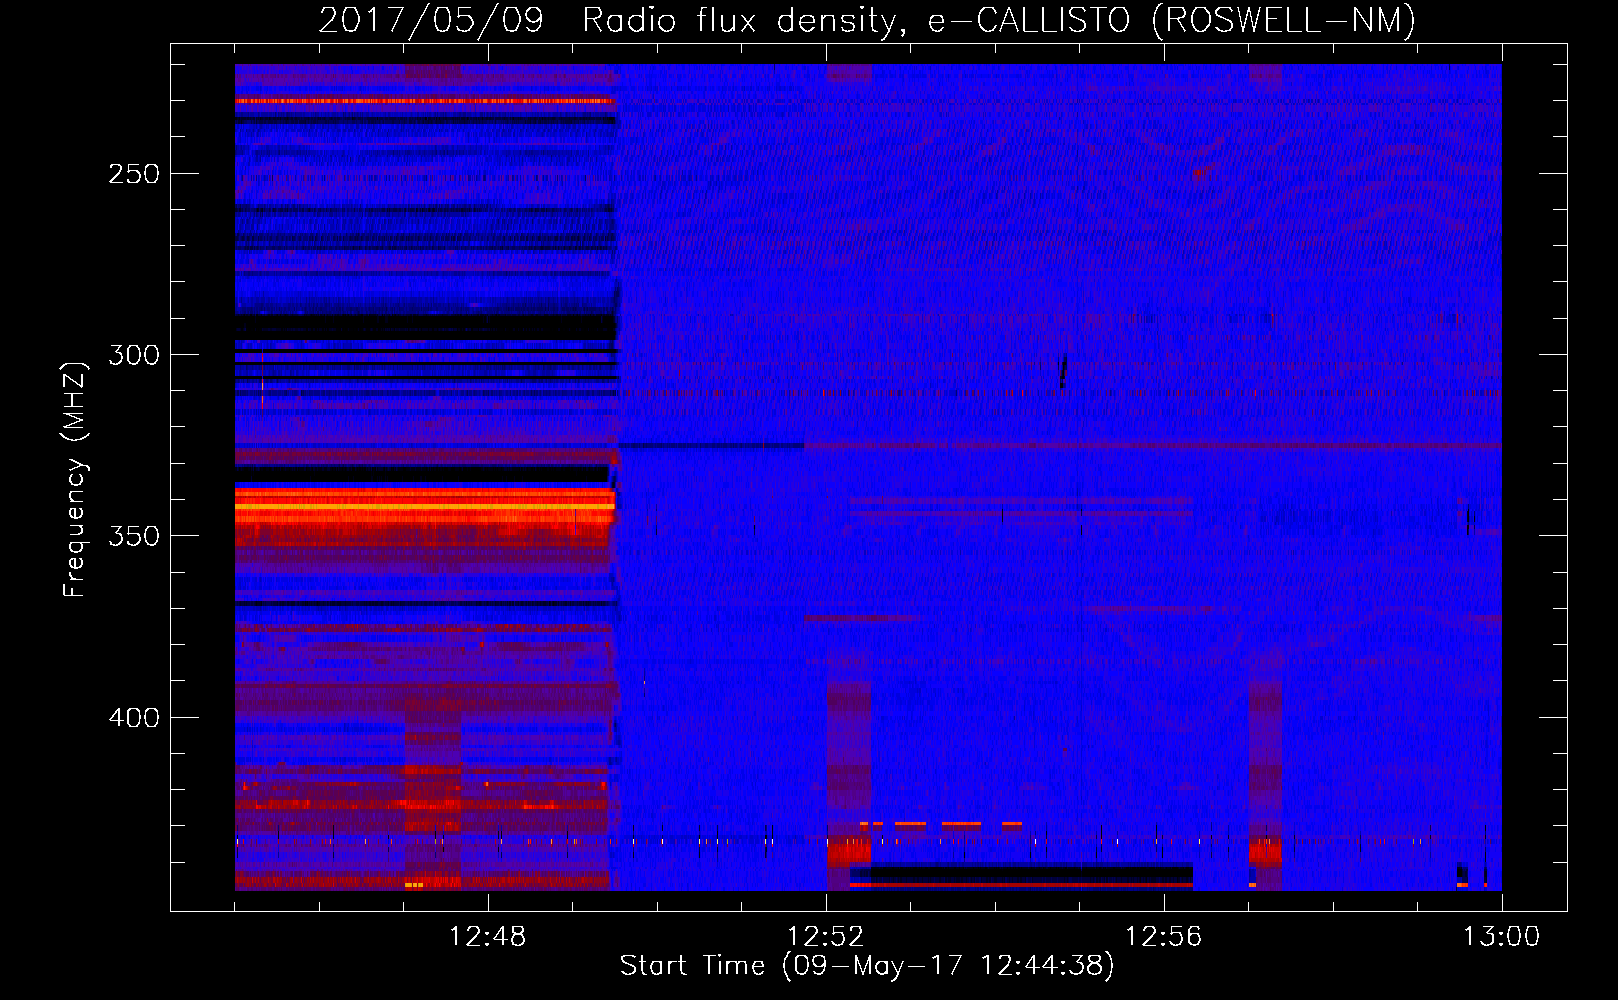
Task: Click the 350 frequency tick label
Action: click(x=134, y=536)
